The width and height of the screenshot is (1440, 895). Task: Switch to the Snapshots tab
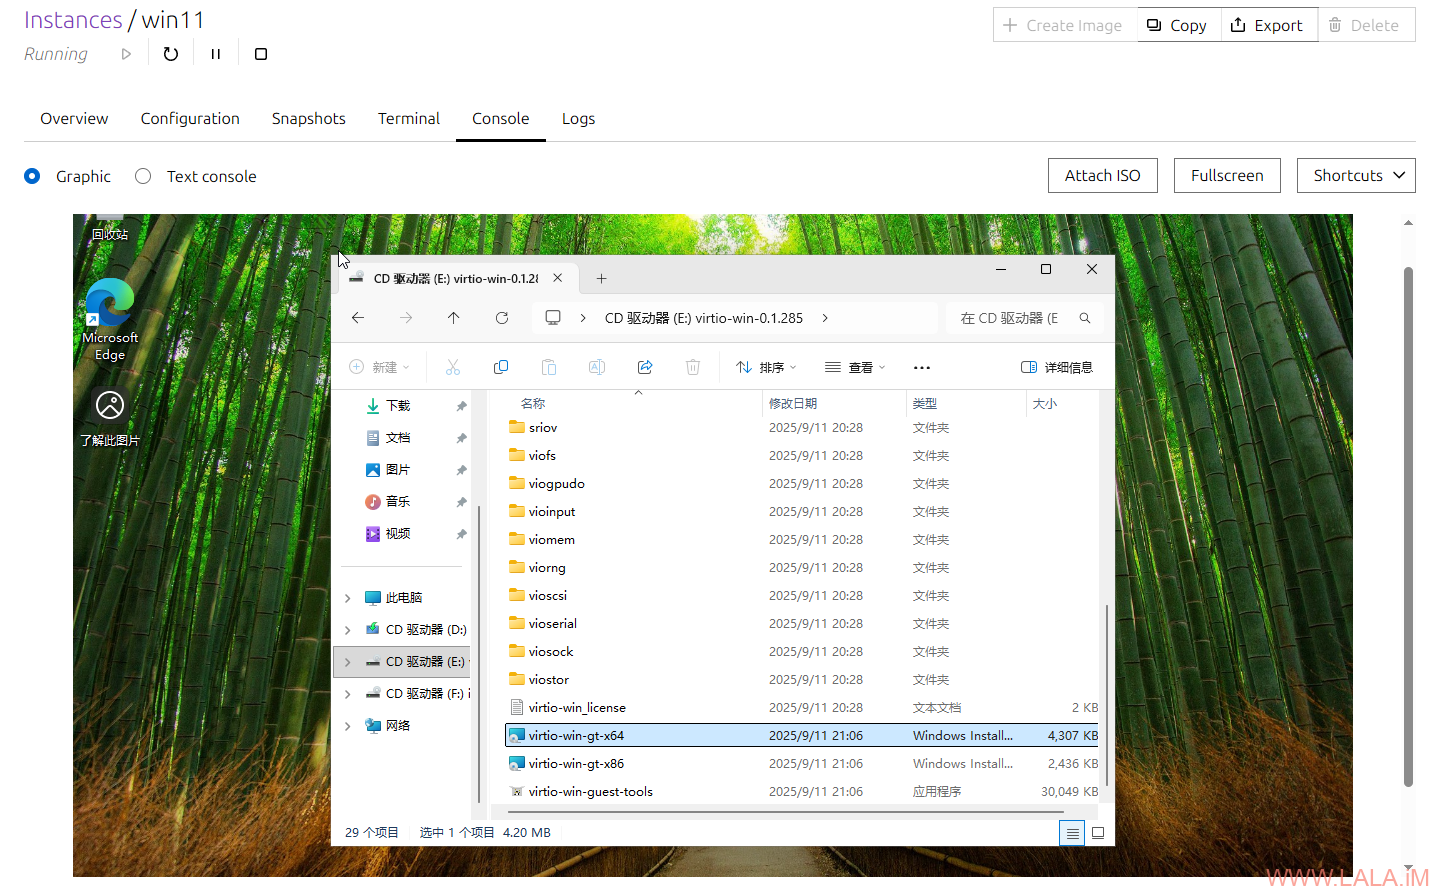pyautogui.click(x=308, y=118)
